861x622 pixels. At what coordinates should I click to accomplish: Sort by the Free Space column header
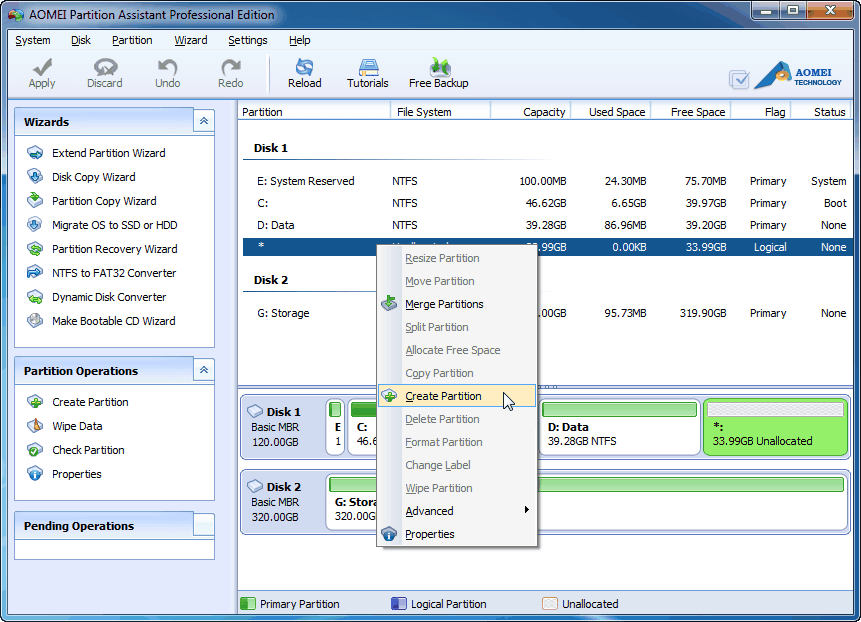[x=691, y=111]
